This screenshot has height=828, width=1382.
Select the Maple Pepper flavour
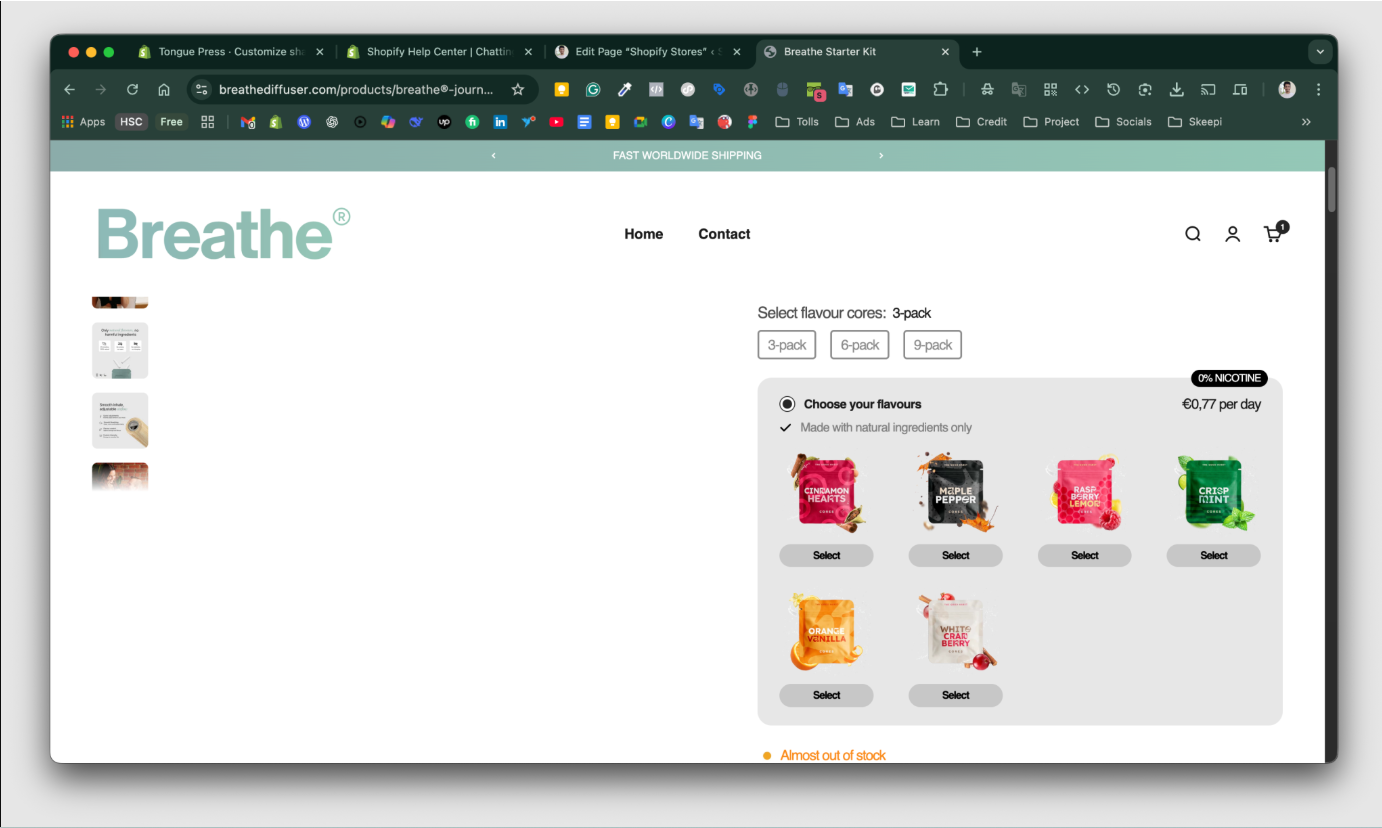pos(955,555)
